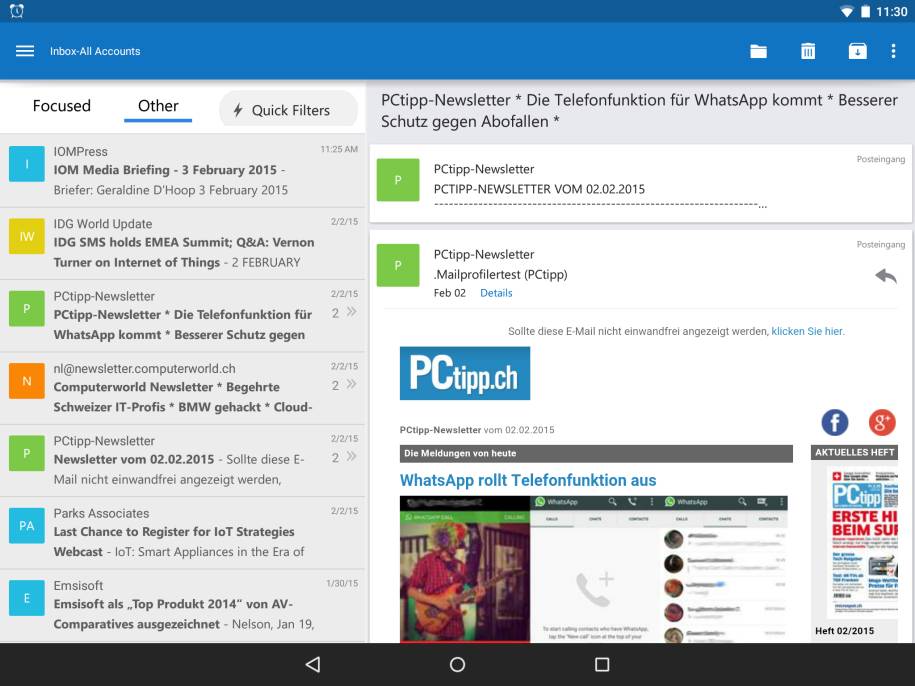Follow the 'klicken Sie hier' link
Image resolution: width=915 pixels, height=686 pixels.
click(x=808, y=331)
